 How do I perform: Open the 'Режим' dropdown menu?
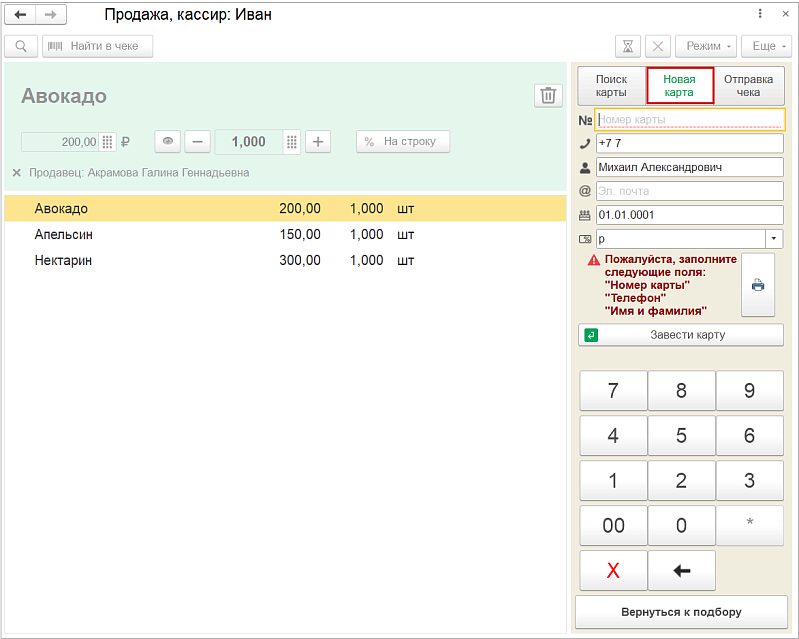point(706,46)
